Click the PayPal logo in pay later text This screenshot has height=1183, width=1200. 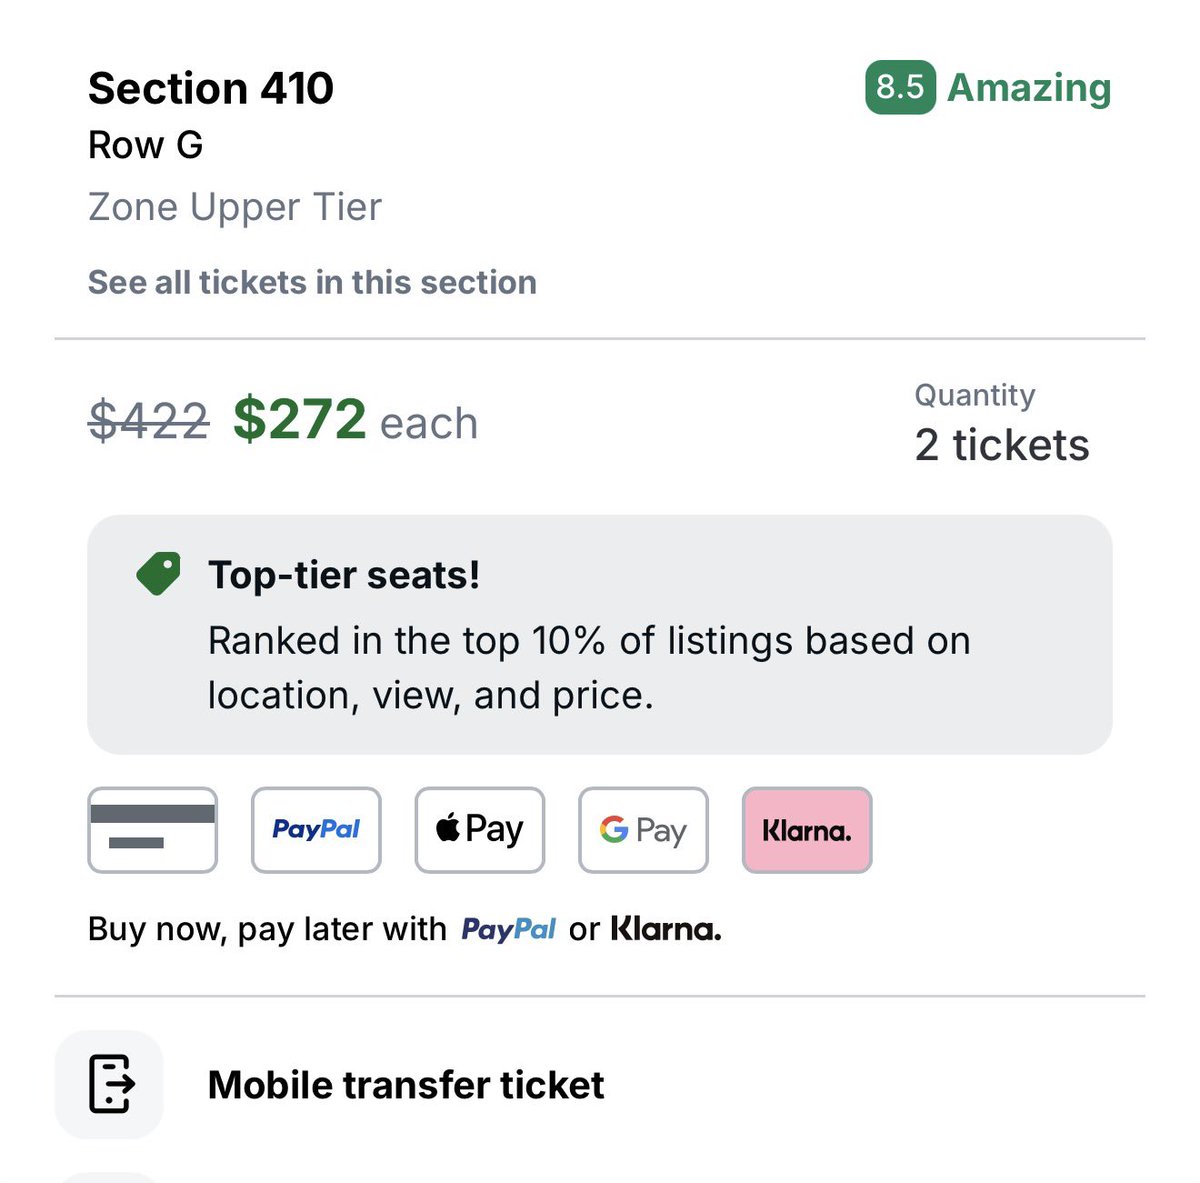point(508,930)
